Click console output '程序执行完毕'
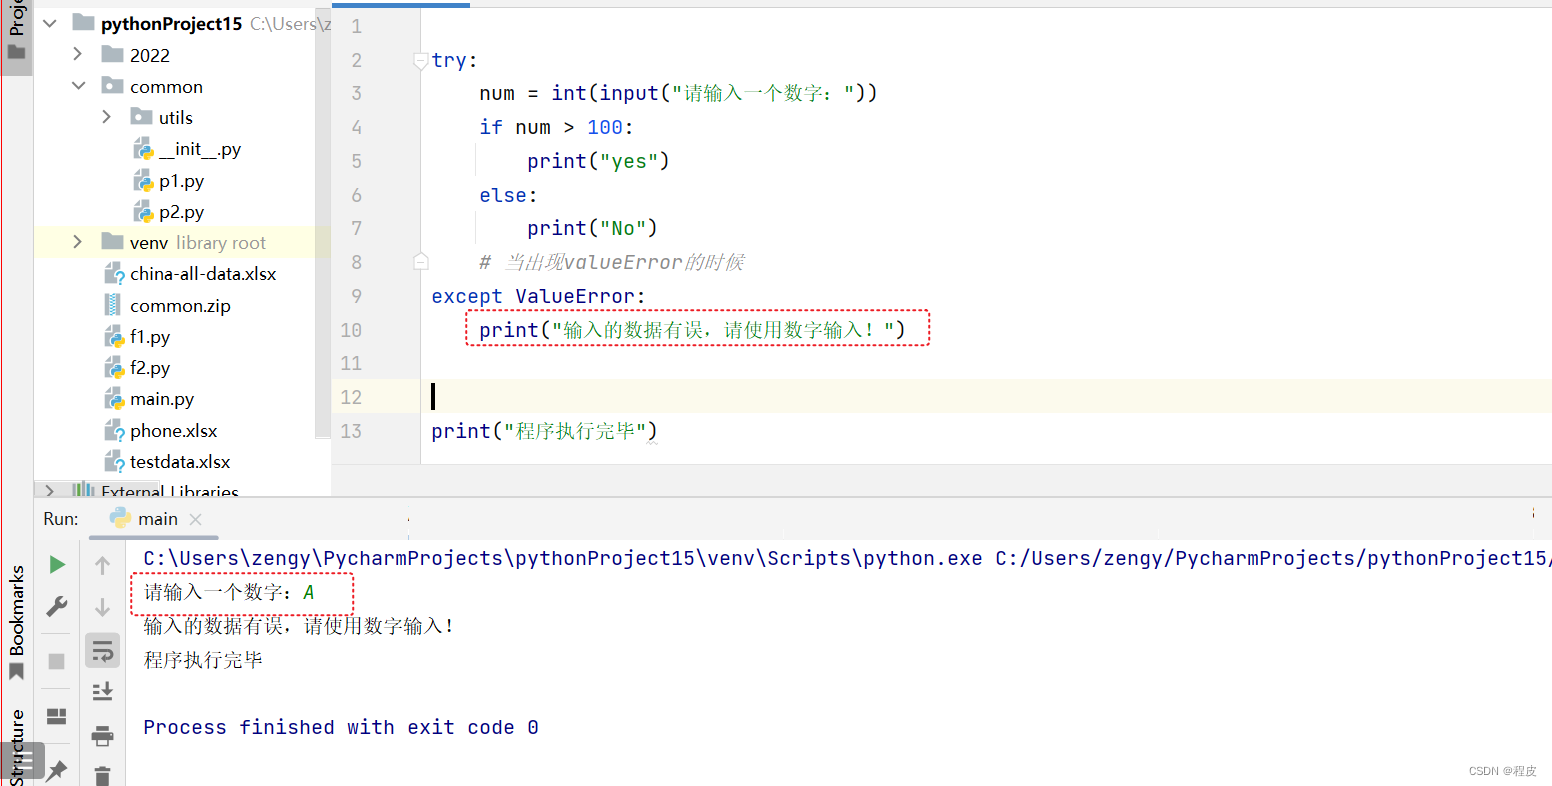Image resolution: width=1552 pixels, height=786 pixels. pos(203,660)
